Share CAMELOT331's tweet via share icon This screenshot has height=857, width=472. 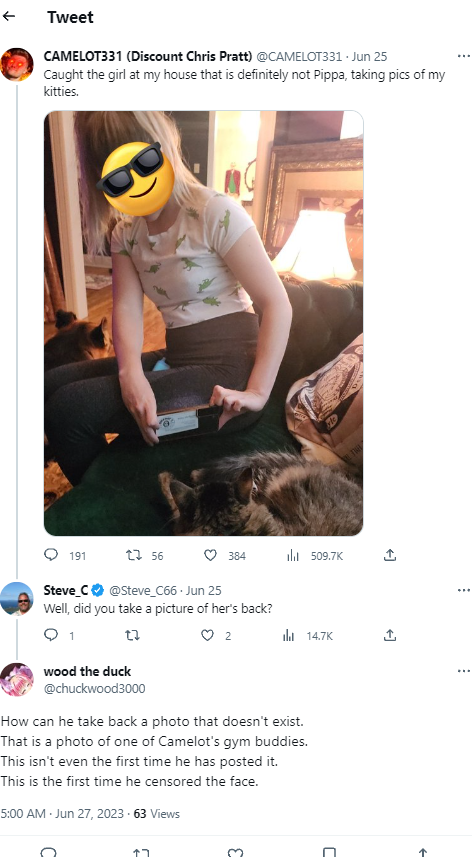390,555
